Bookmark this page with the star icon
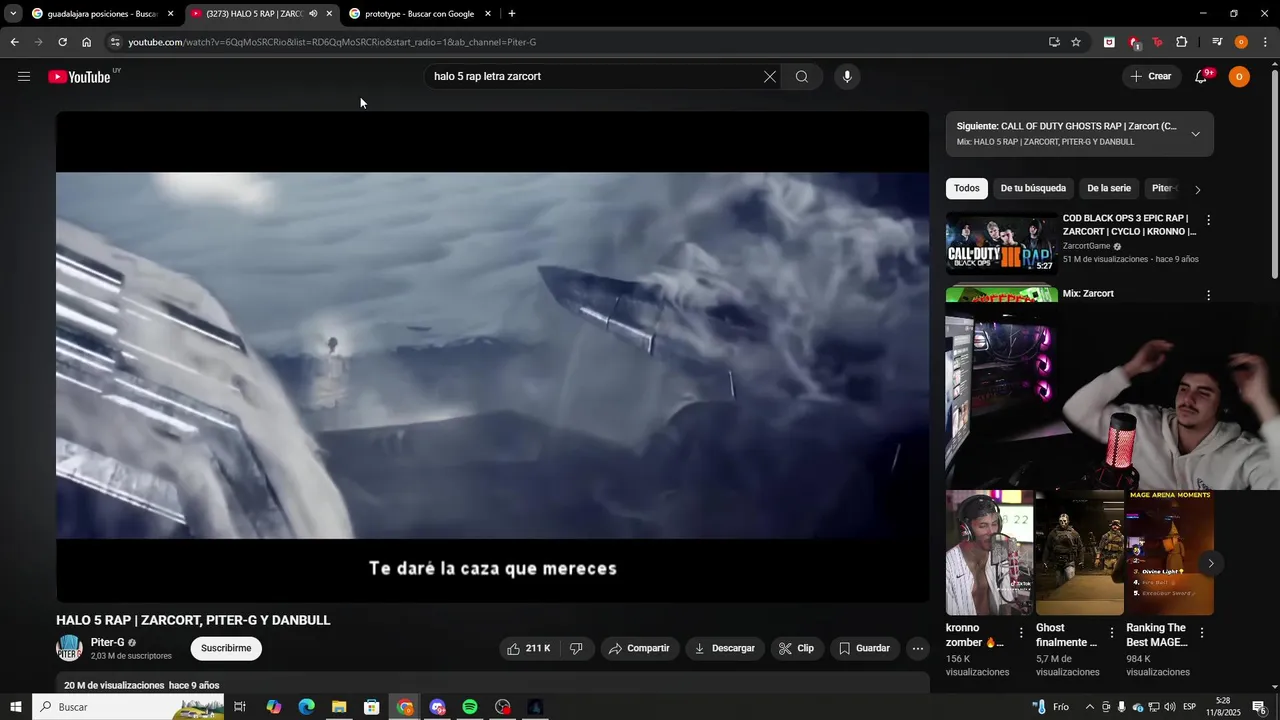The width and height of the screenshot is (1280, 720). tap(1076, 42)
